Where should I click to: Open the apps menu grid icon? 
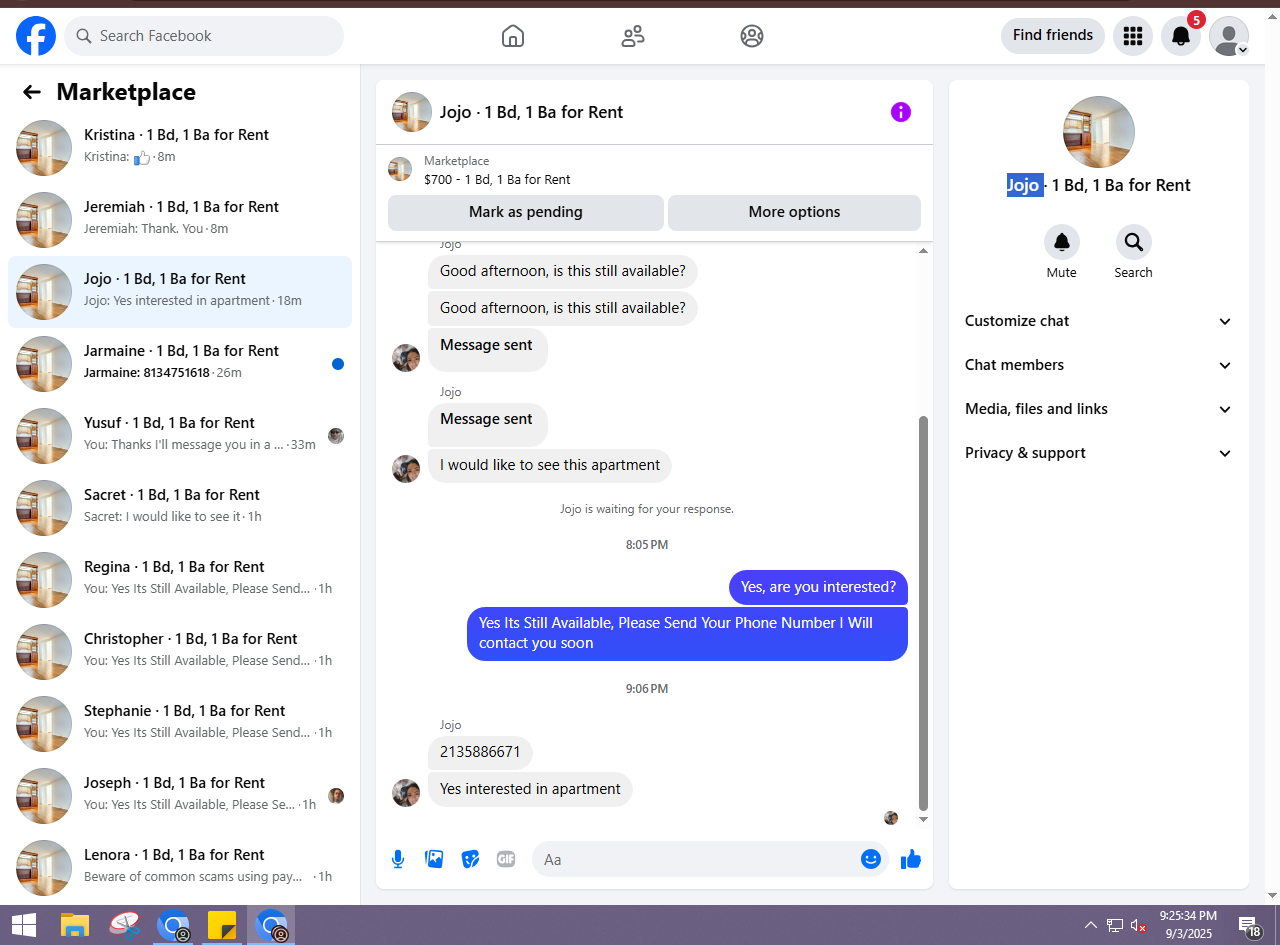(x=1133, y=36)
